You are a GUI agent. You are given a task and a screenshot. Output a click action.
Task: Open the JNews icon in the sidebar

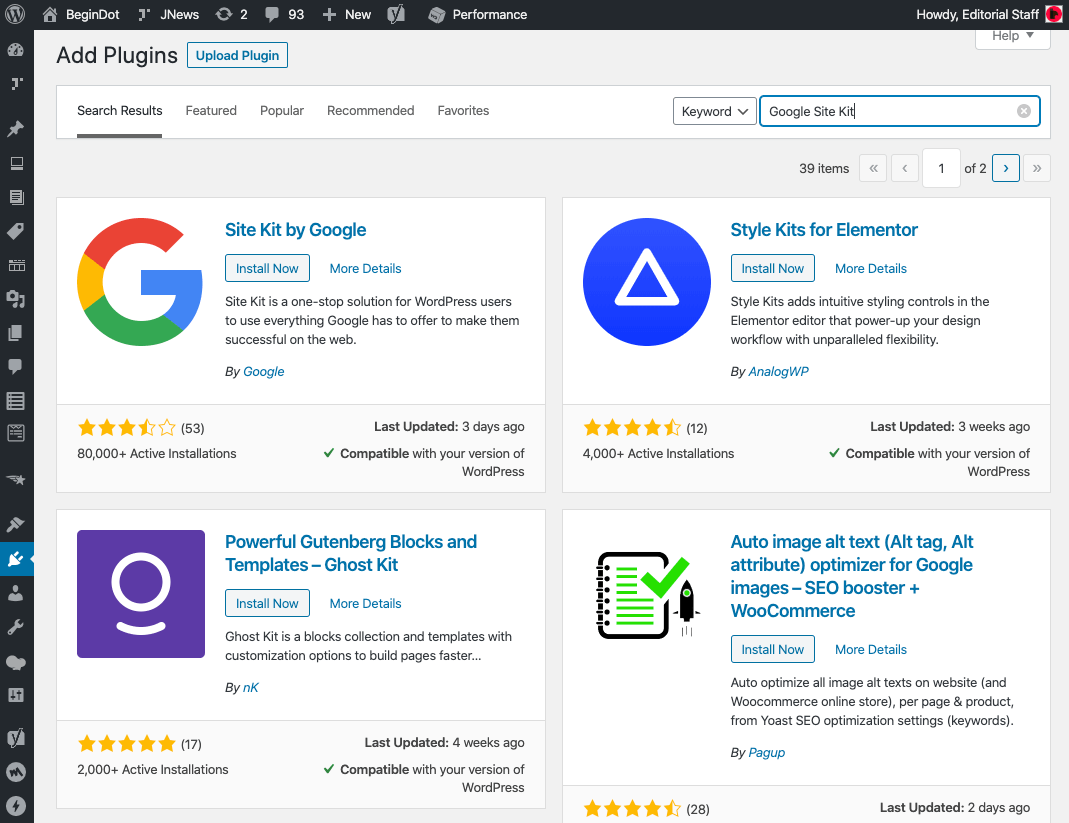[16, 84]
